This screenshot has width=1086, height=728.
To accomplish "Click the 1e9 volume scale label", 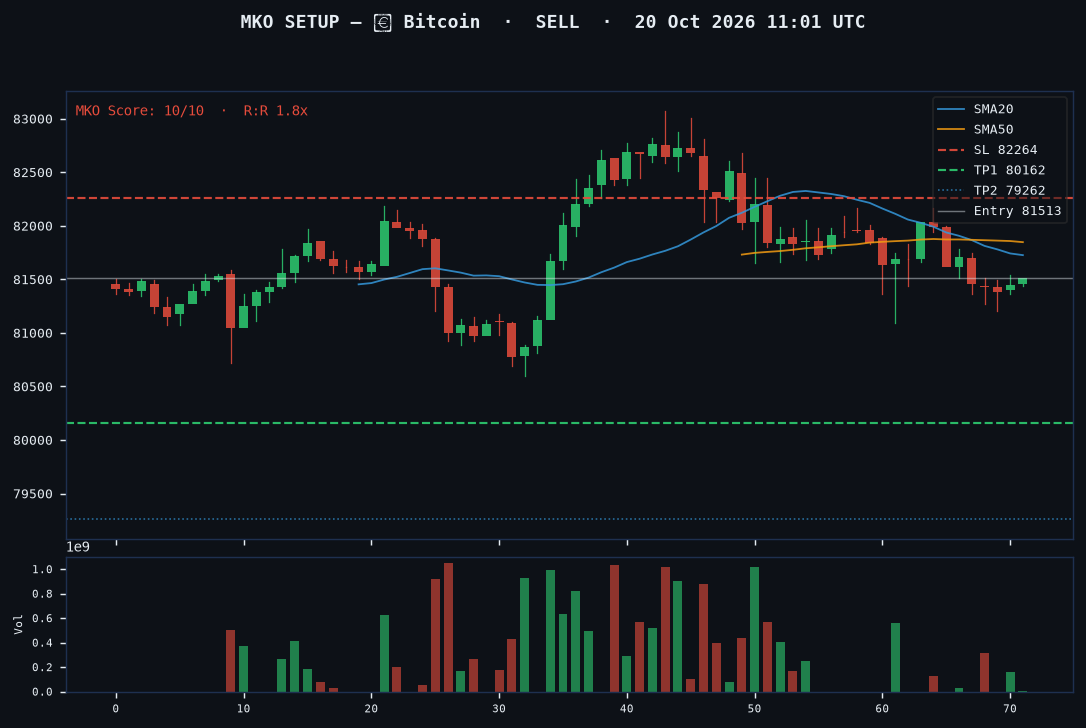I will (x=78, y=547).
